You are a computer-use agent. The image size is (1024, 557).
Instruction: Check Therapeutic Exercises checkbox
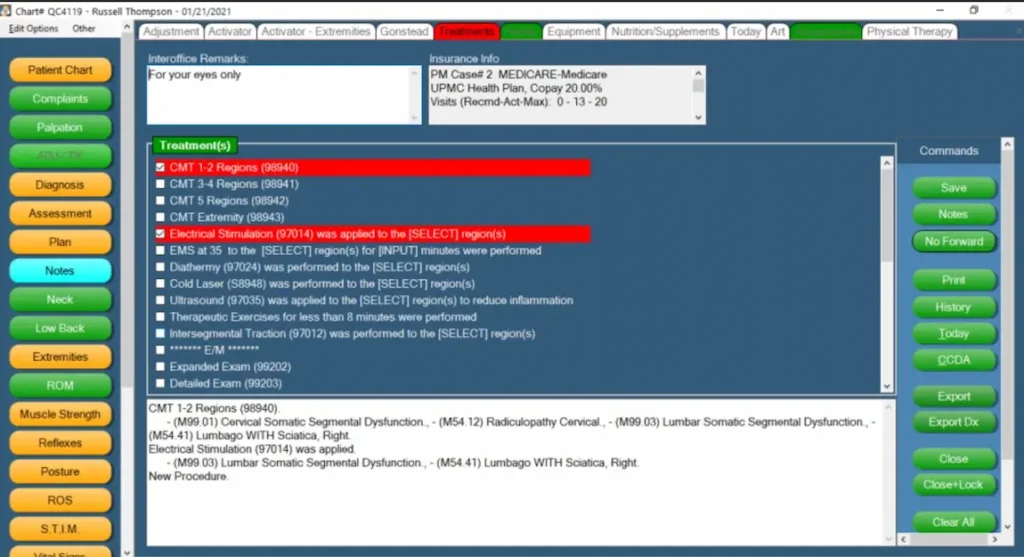[160, 317]
